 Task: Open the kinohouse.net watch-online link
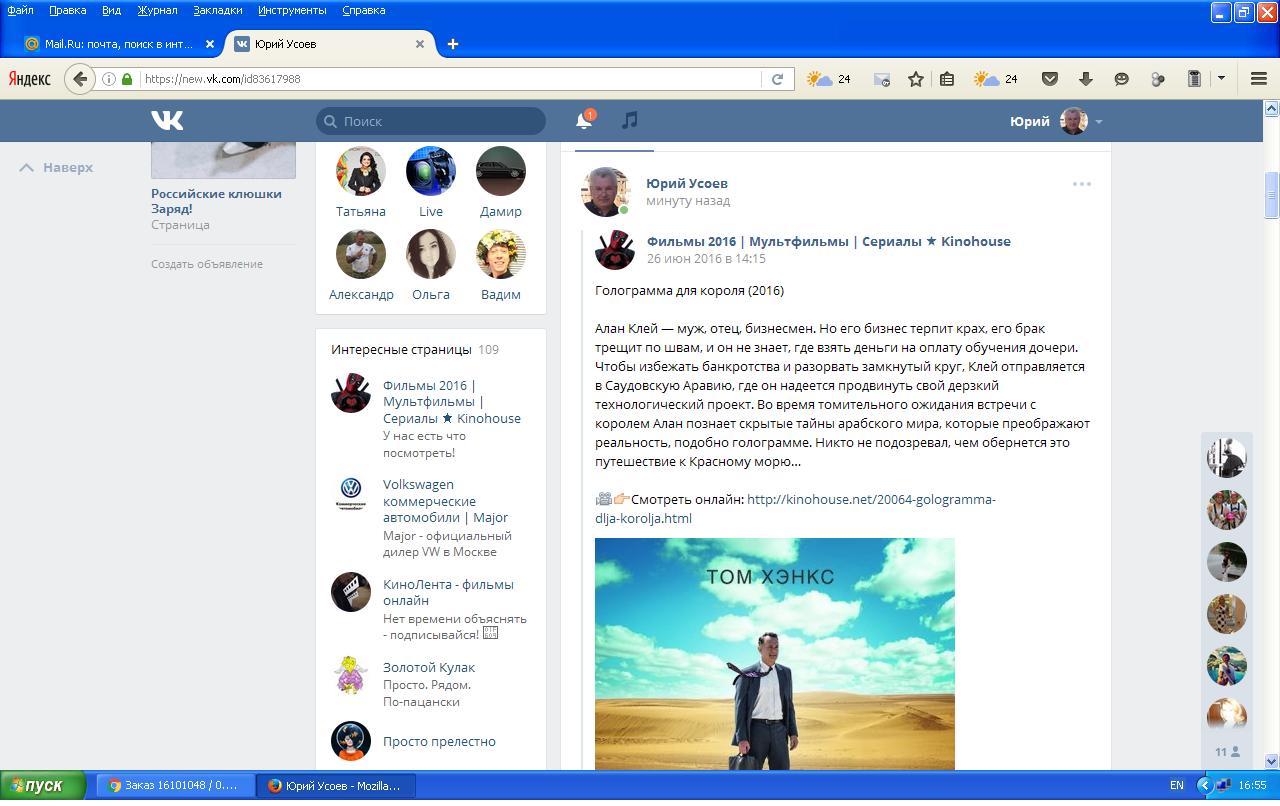(795, 508)
